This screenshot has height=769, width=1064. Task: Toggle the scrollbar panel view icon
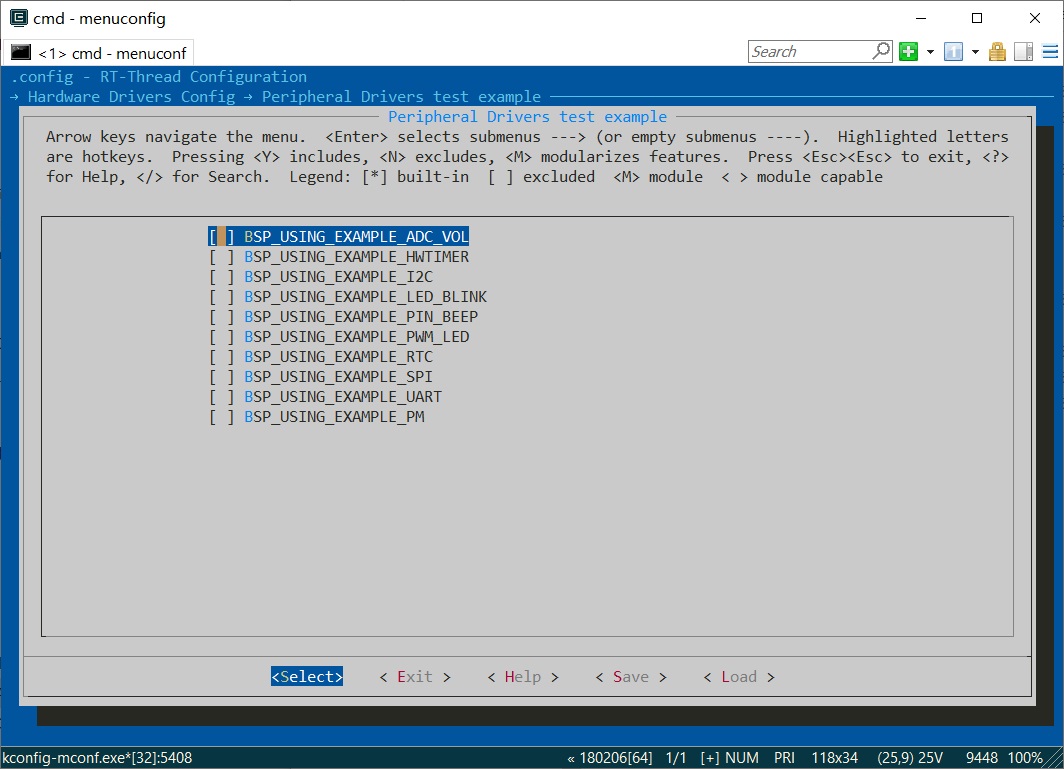point(1023,52)
